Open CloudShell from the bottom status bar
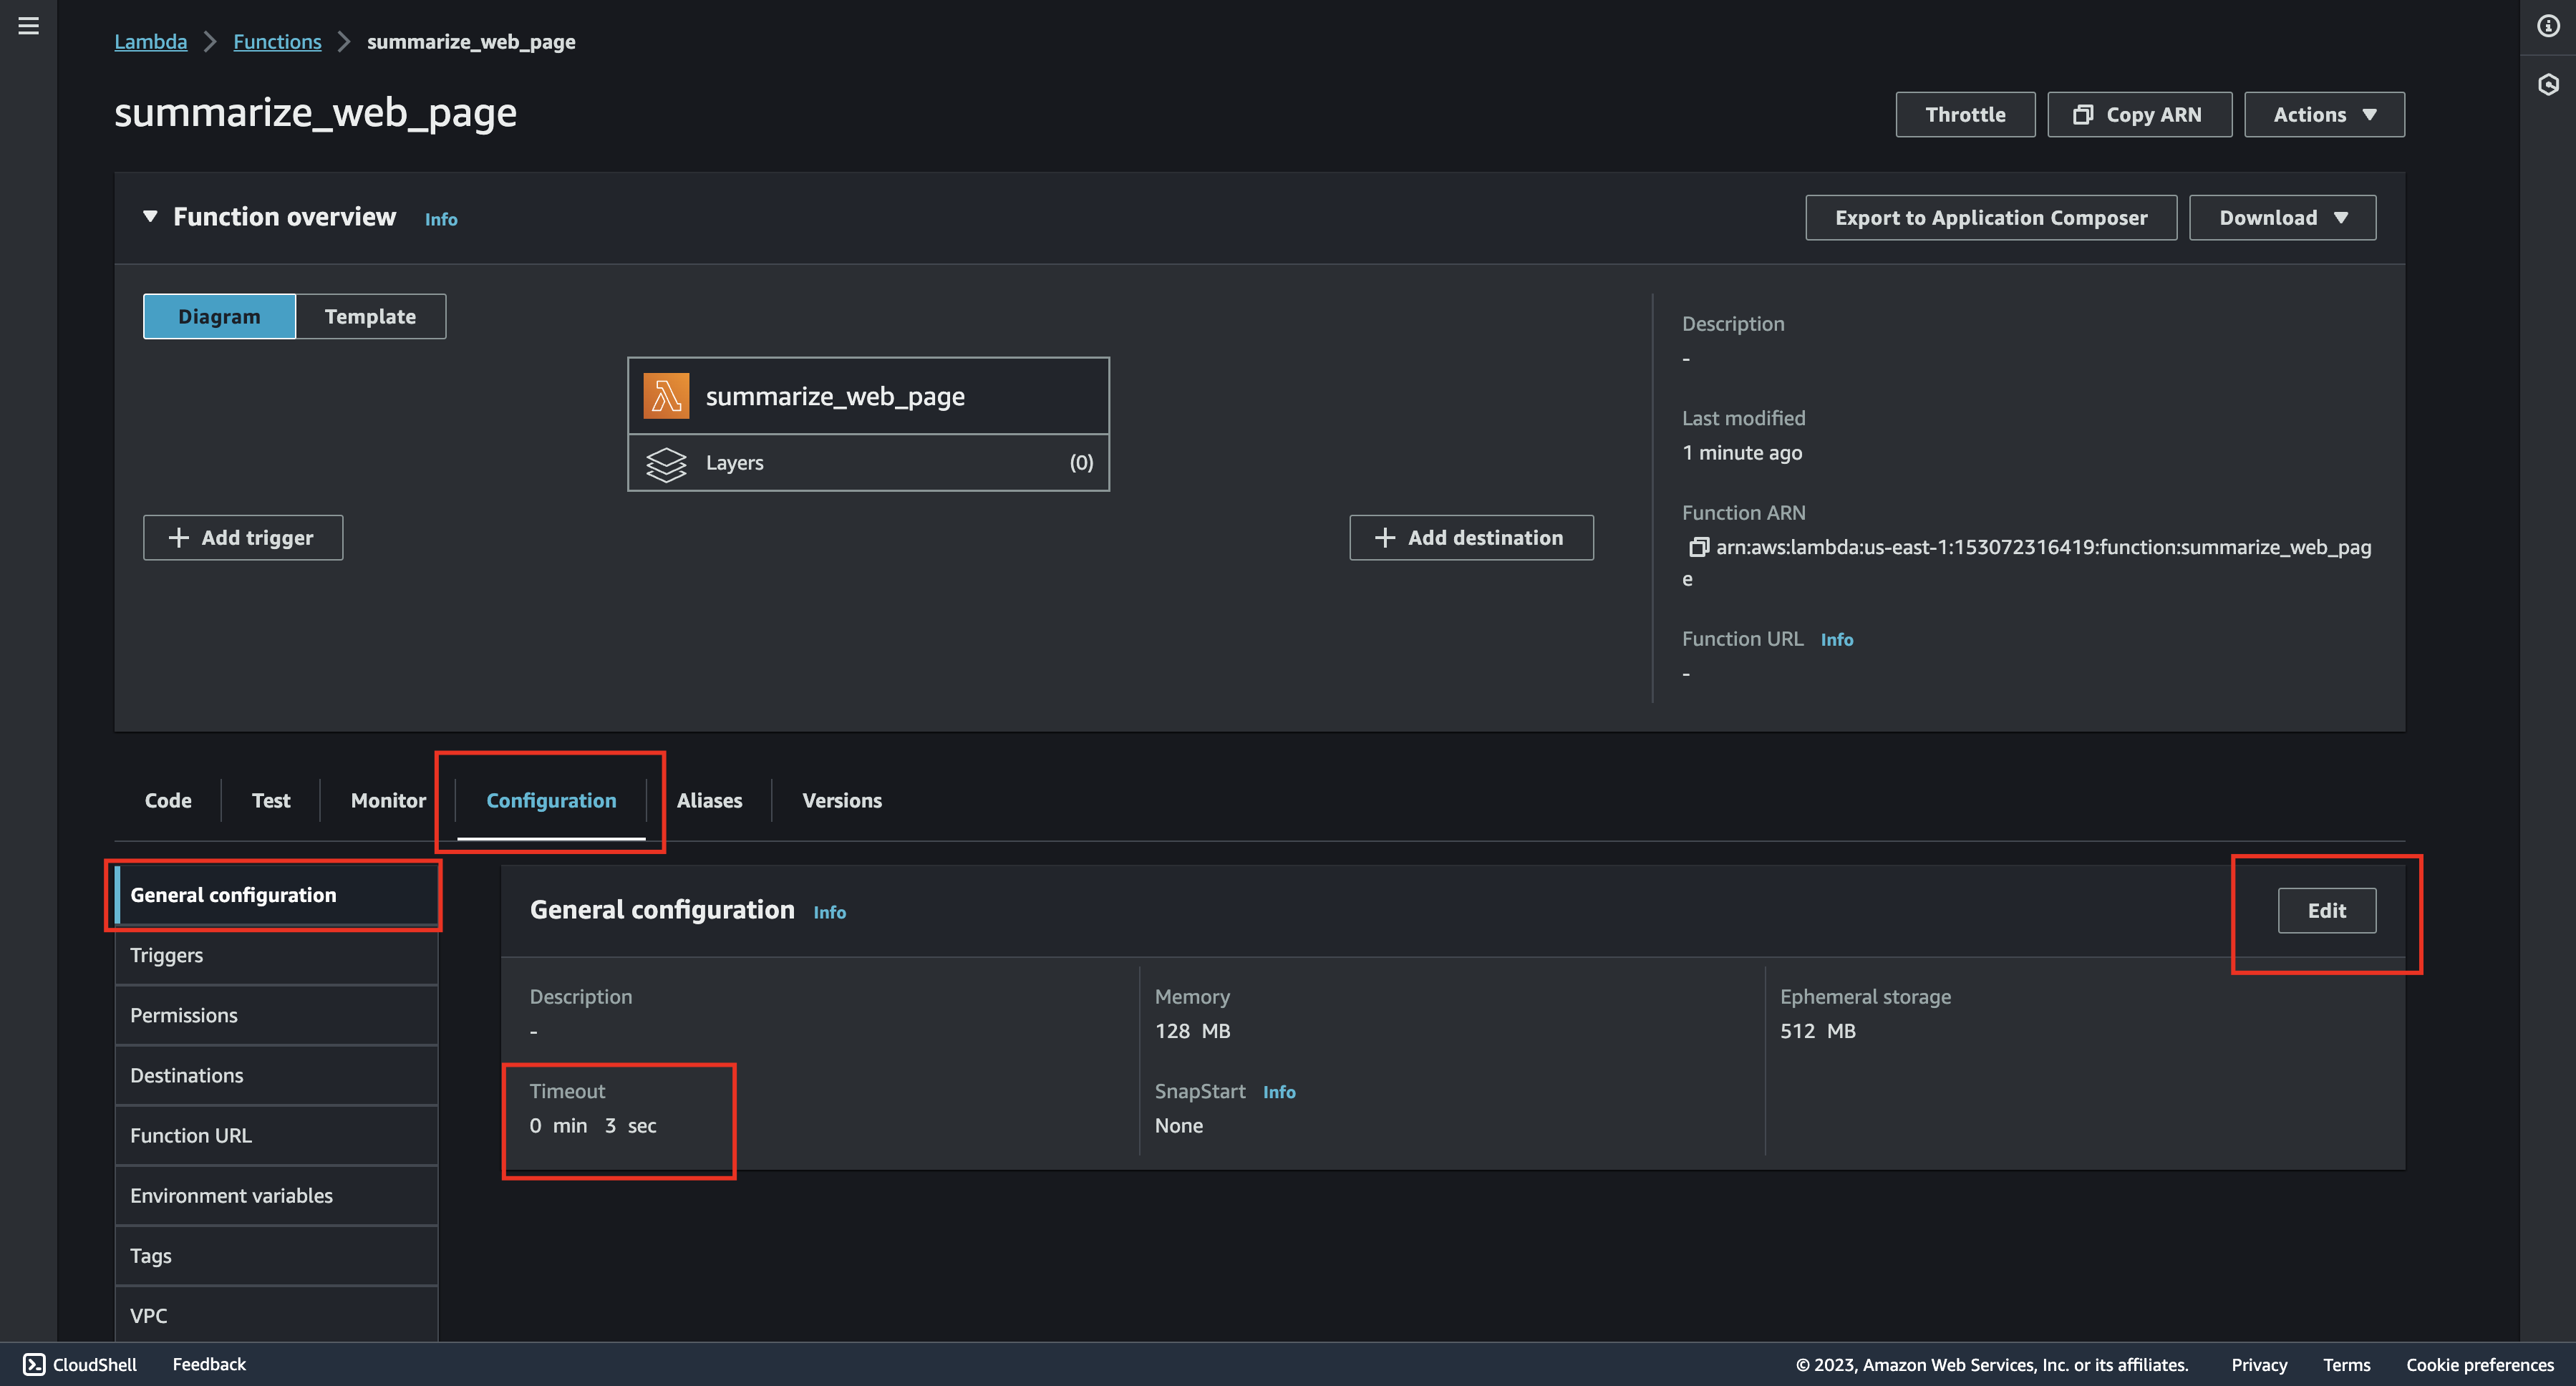 point(80,1363)
